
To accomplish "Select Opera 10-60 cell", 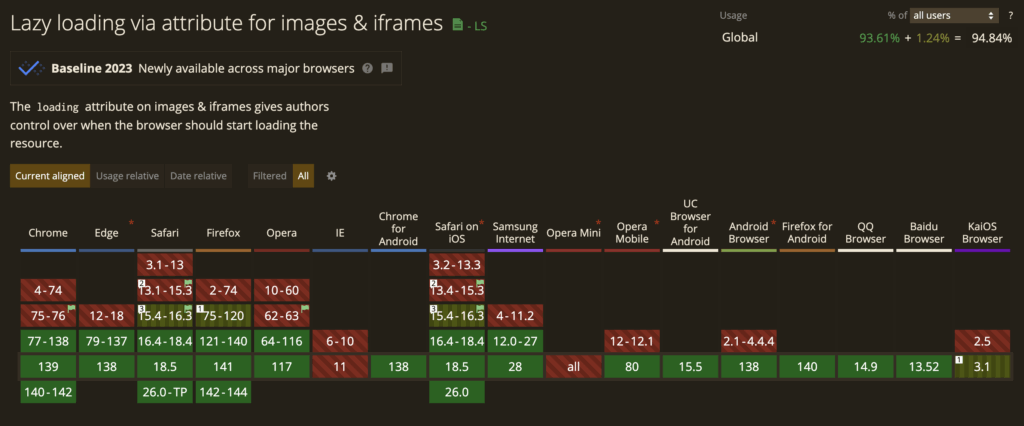I will point(281,290).
